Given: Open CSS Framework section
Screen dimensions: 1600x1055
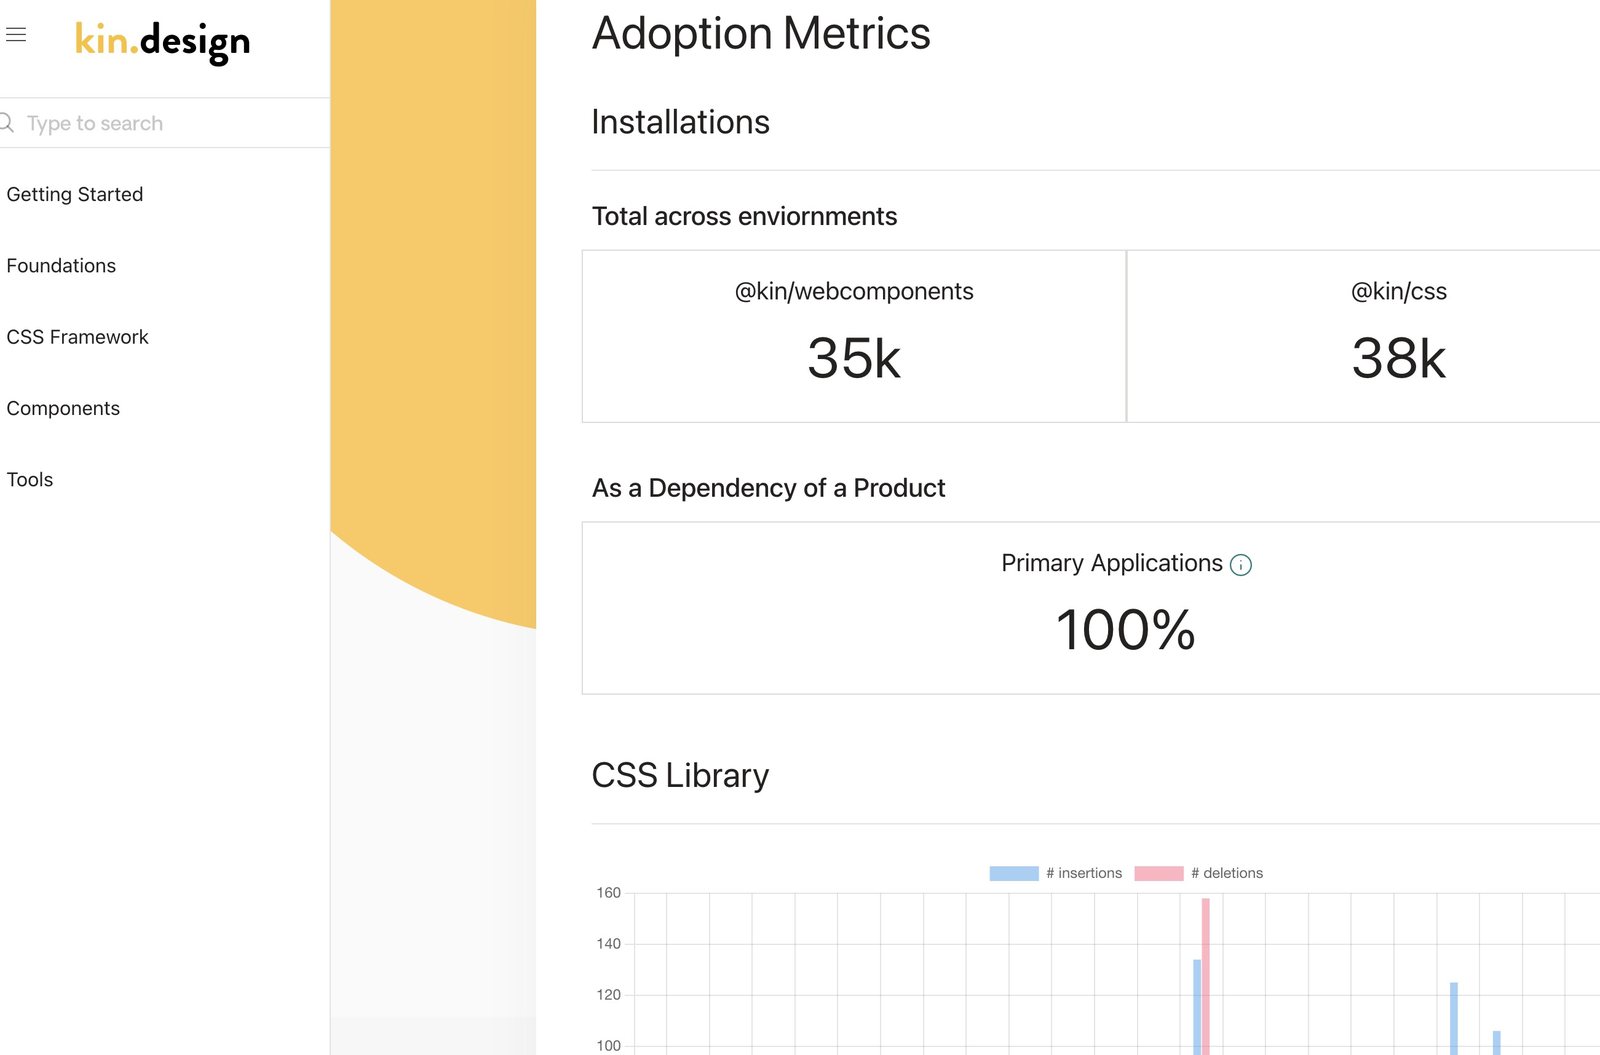Looking at the screenshot, I should 77,337.
